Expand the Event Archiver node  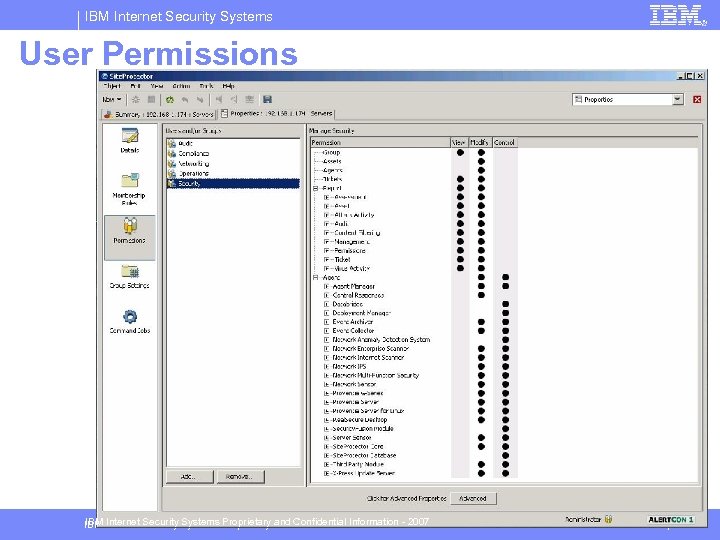326,322
